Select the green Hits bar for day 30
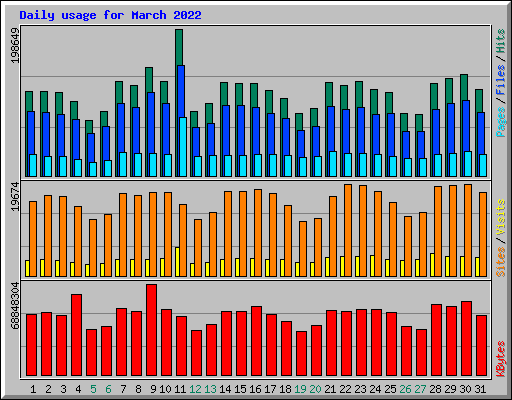The width and height of the screenshot is (512, 400). coord(464,87)
